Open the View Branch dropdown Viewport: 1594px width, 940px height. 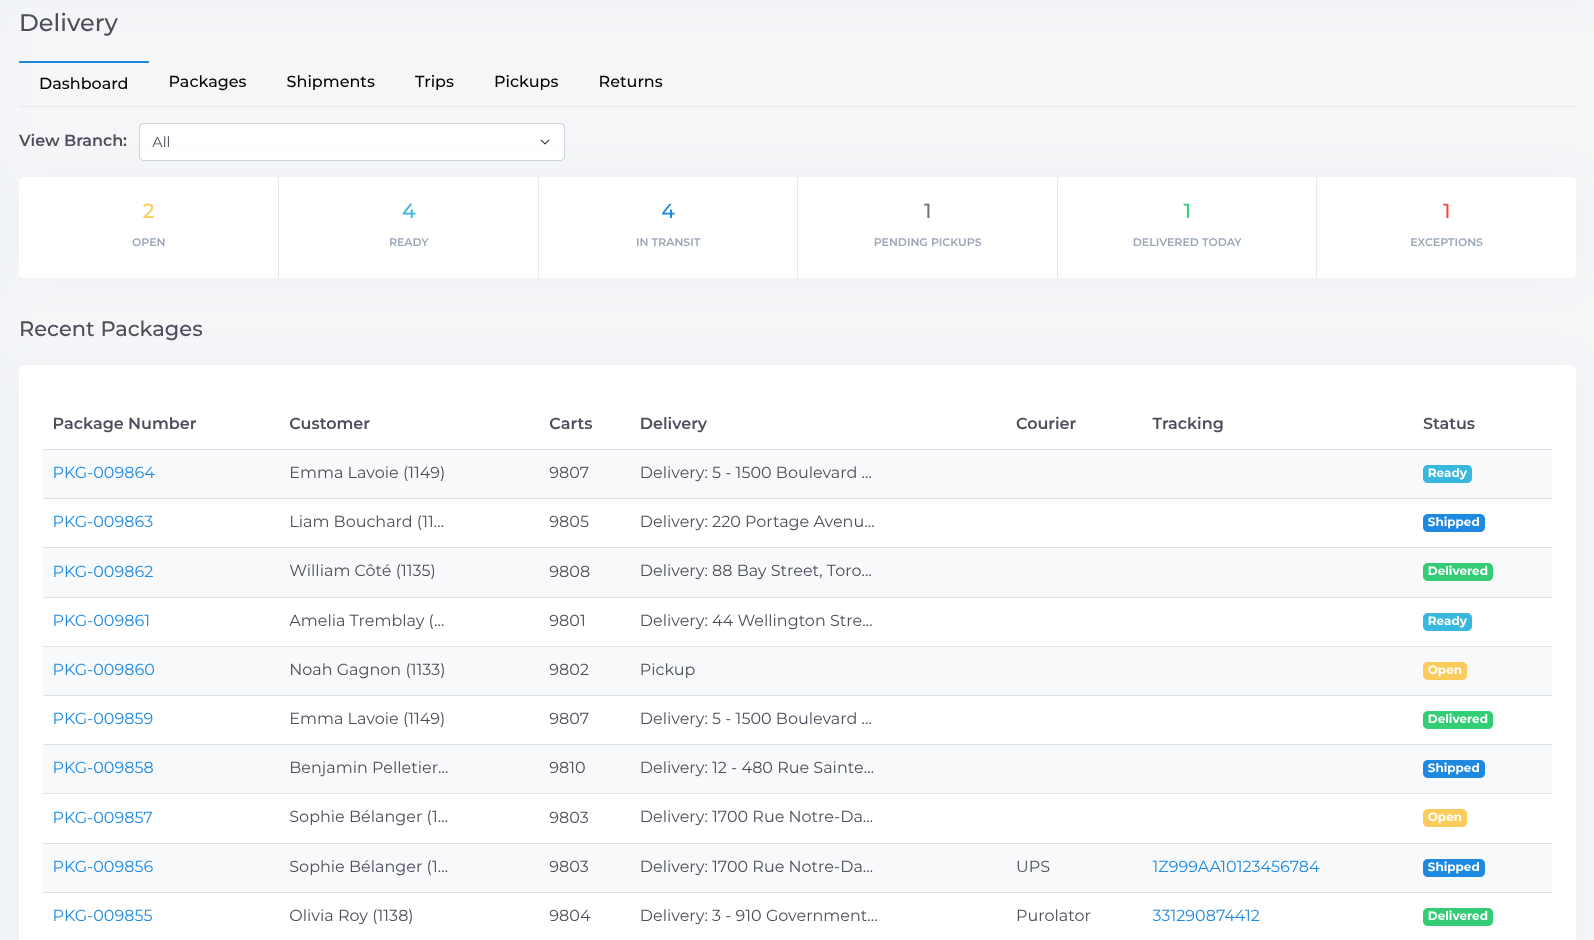coord(351,142)
